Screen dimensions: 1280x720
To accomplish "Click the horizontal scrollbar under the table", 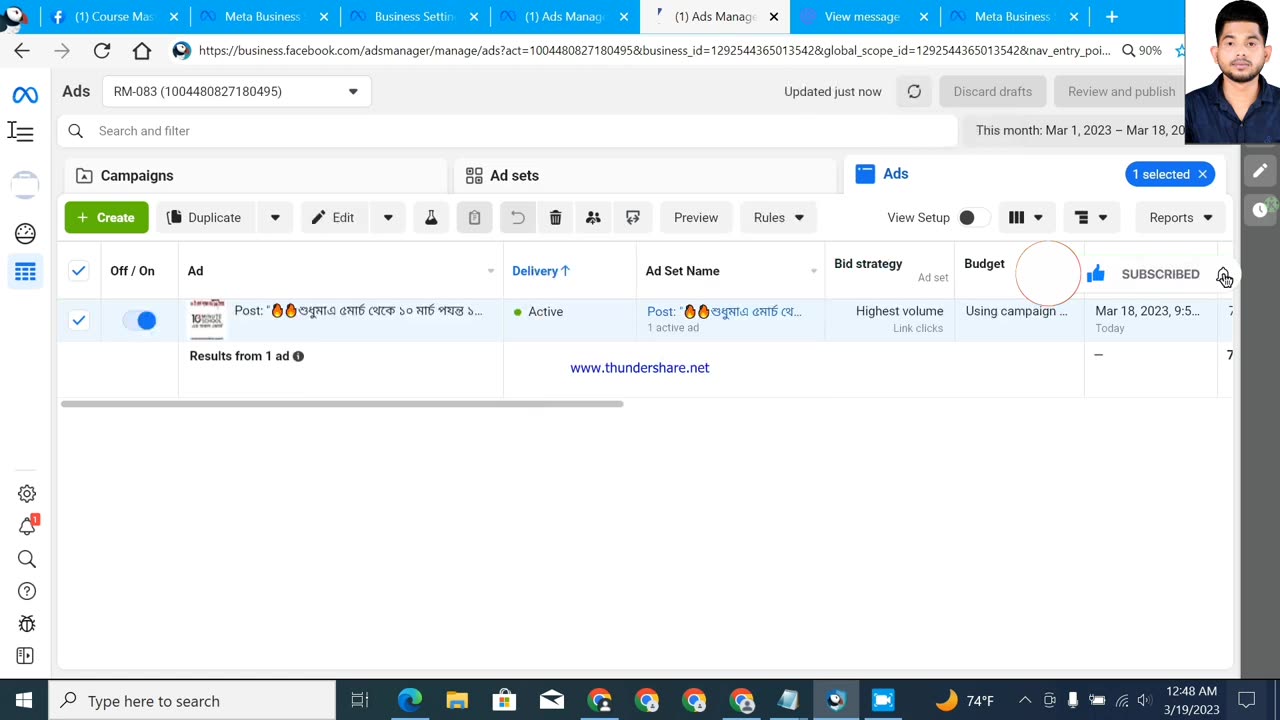I will point(342,404).
